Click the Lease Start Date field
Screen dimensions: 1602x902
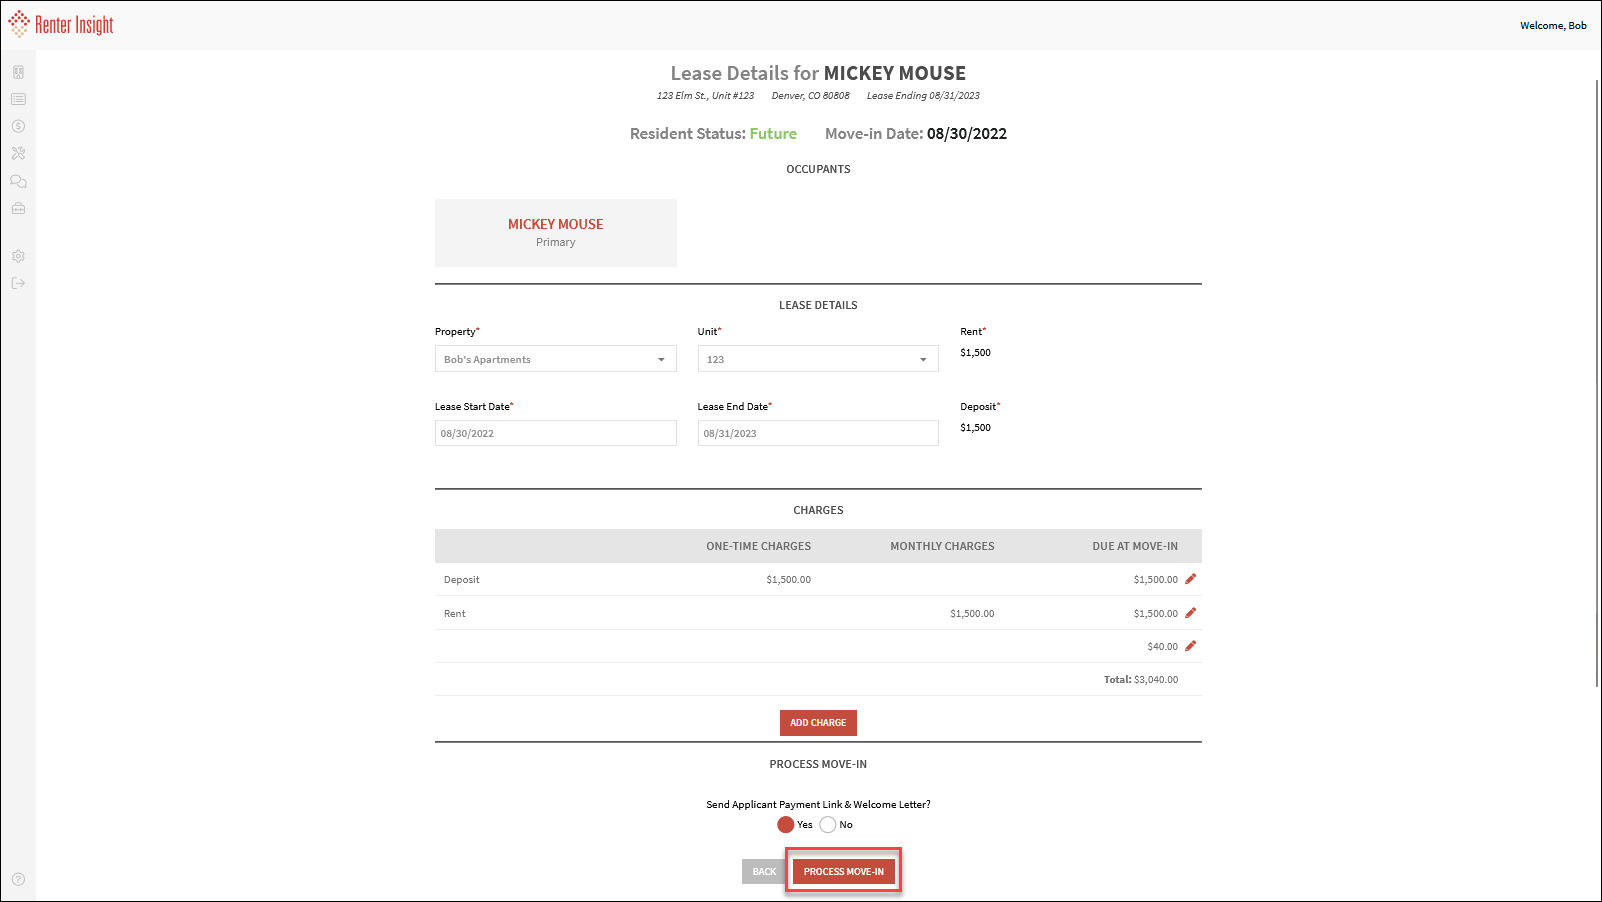556,433
